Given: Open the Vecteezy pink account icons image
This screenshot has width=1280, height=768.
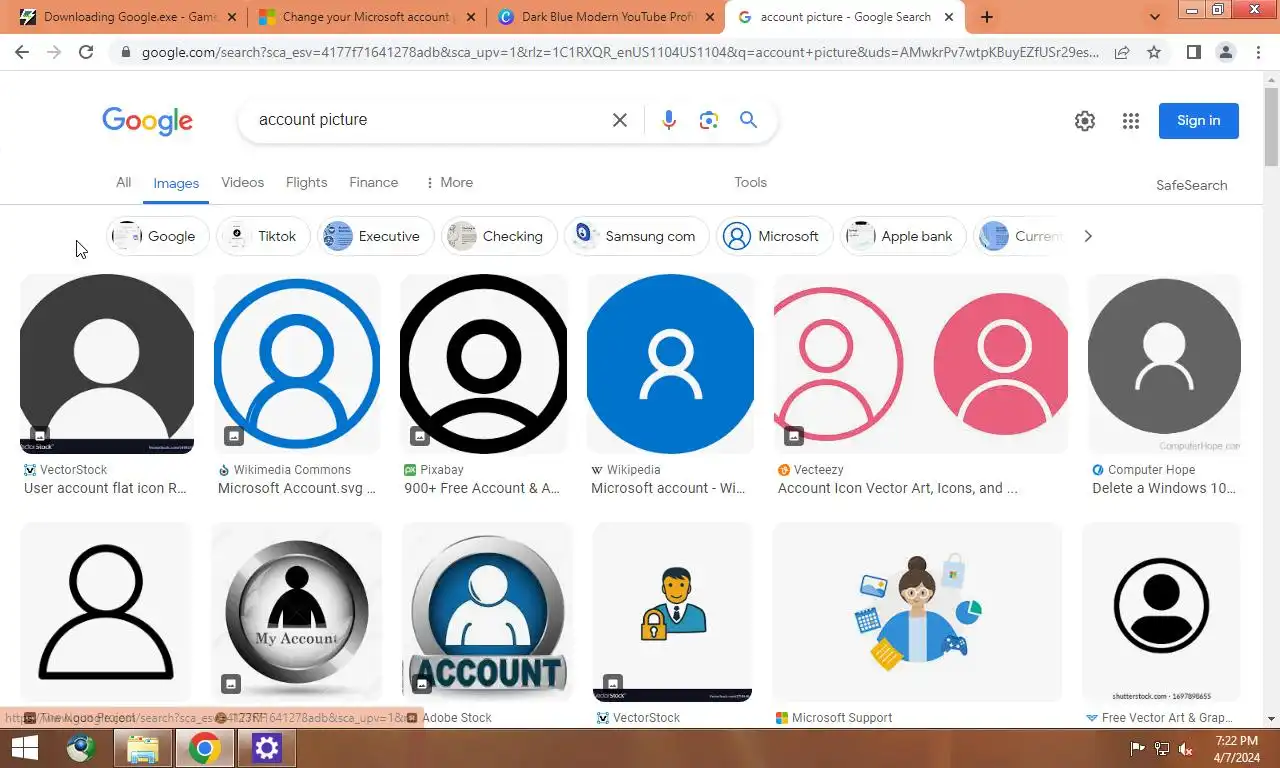Looking at the screenshot, I should pyautogui.click(x=921, y=364).
